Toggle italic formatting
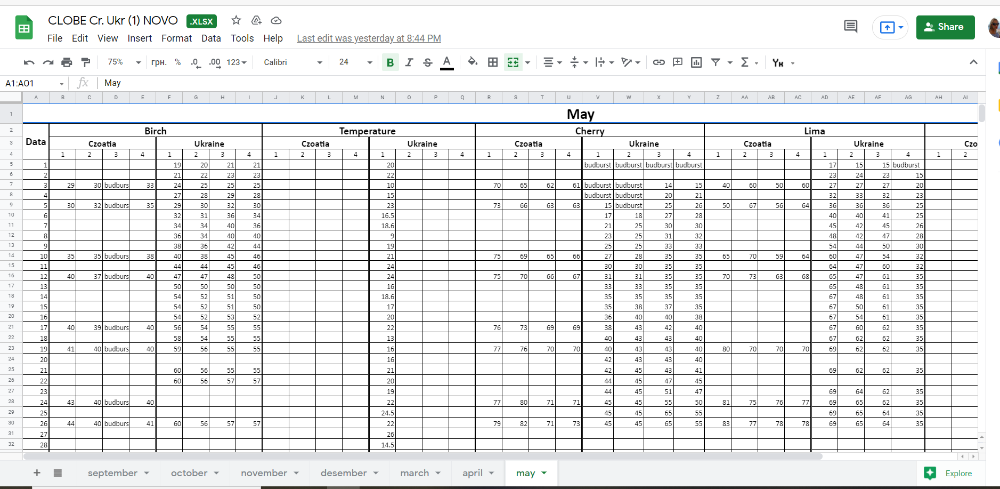The width and height of the screenshot is (1000, 489). [410, 62]
